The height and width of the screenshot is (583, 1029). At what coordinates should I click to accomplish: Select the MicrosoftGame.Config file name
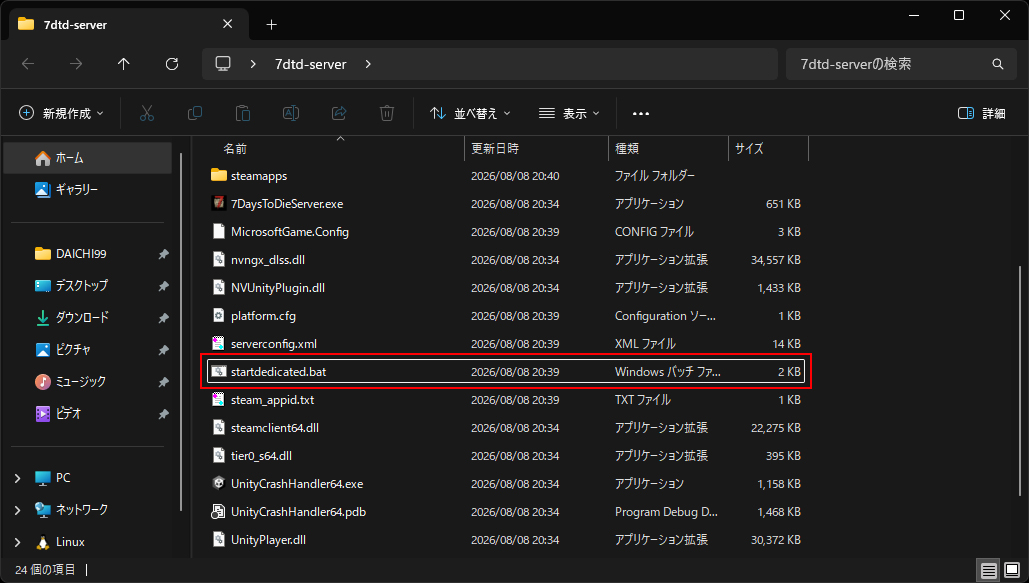point(289,232)
